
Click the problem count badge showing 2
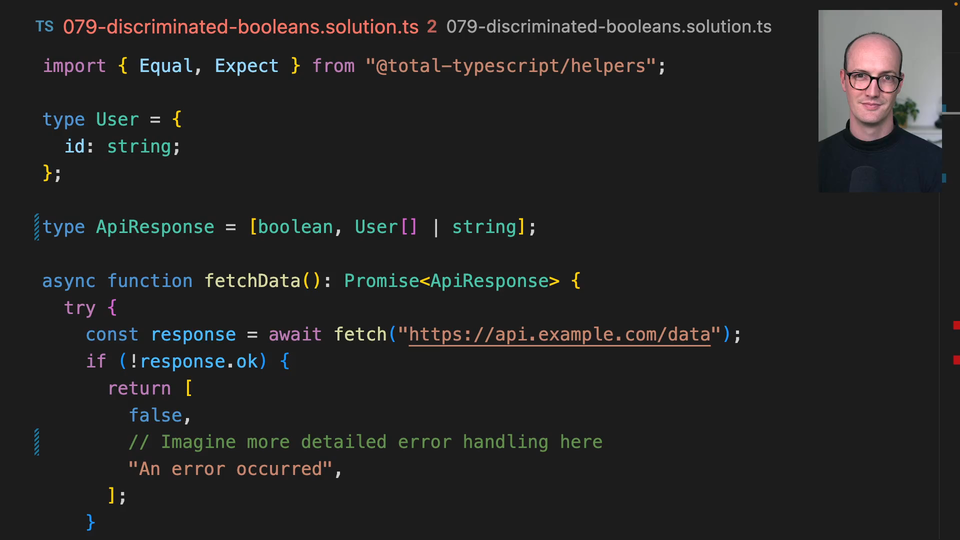pyautogui.click(x=432, y=27)
